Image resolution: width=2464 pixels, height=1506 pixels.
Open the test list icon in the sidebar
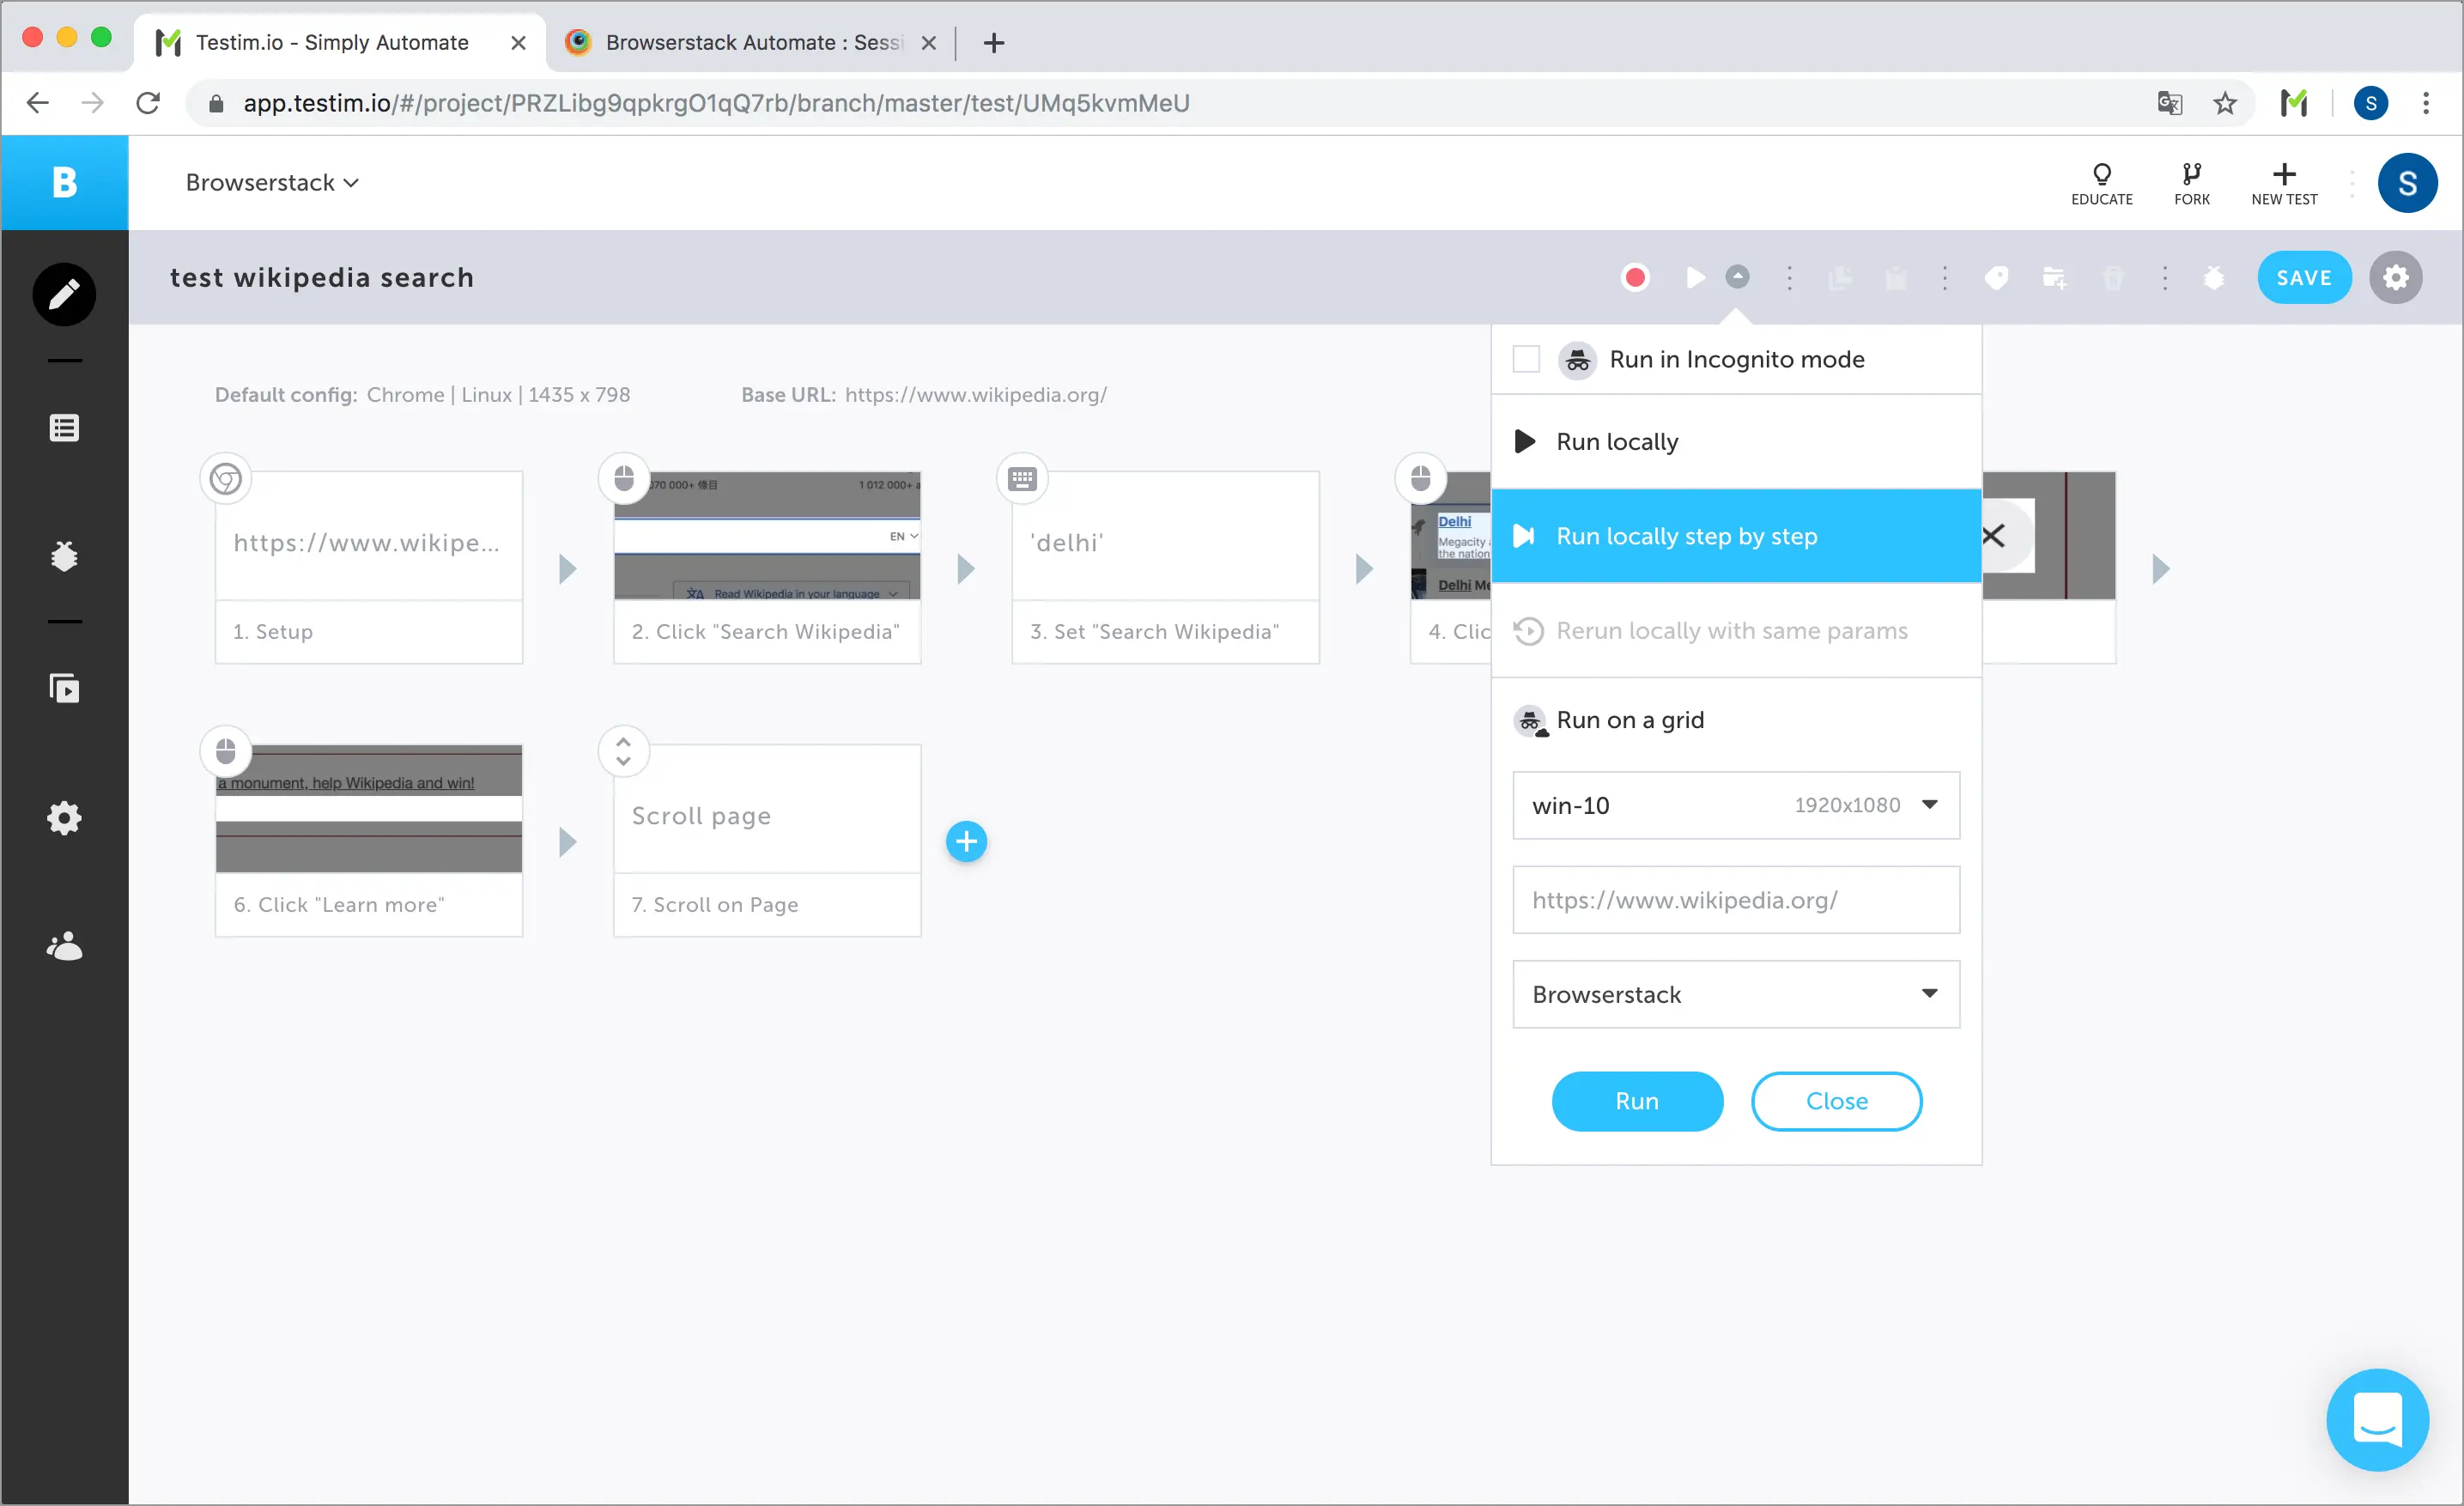pos(64,428)
